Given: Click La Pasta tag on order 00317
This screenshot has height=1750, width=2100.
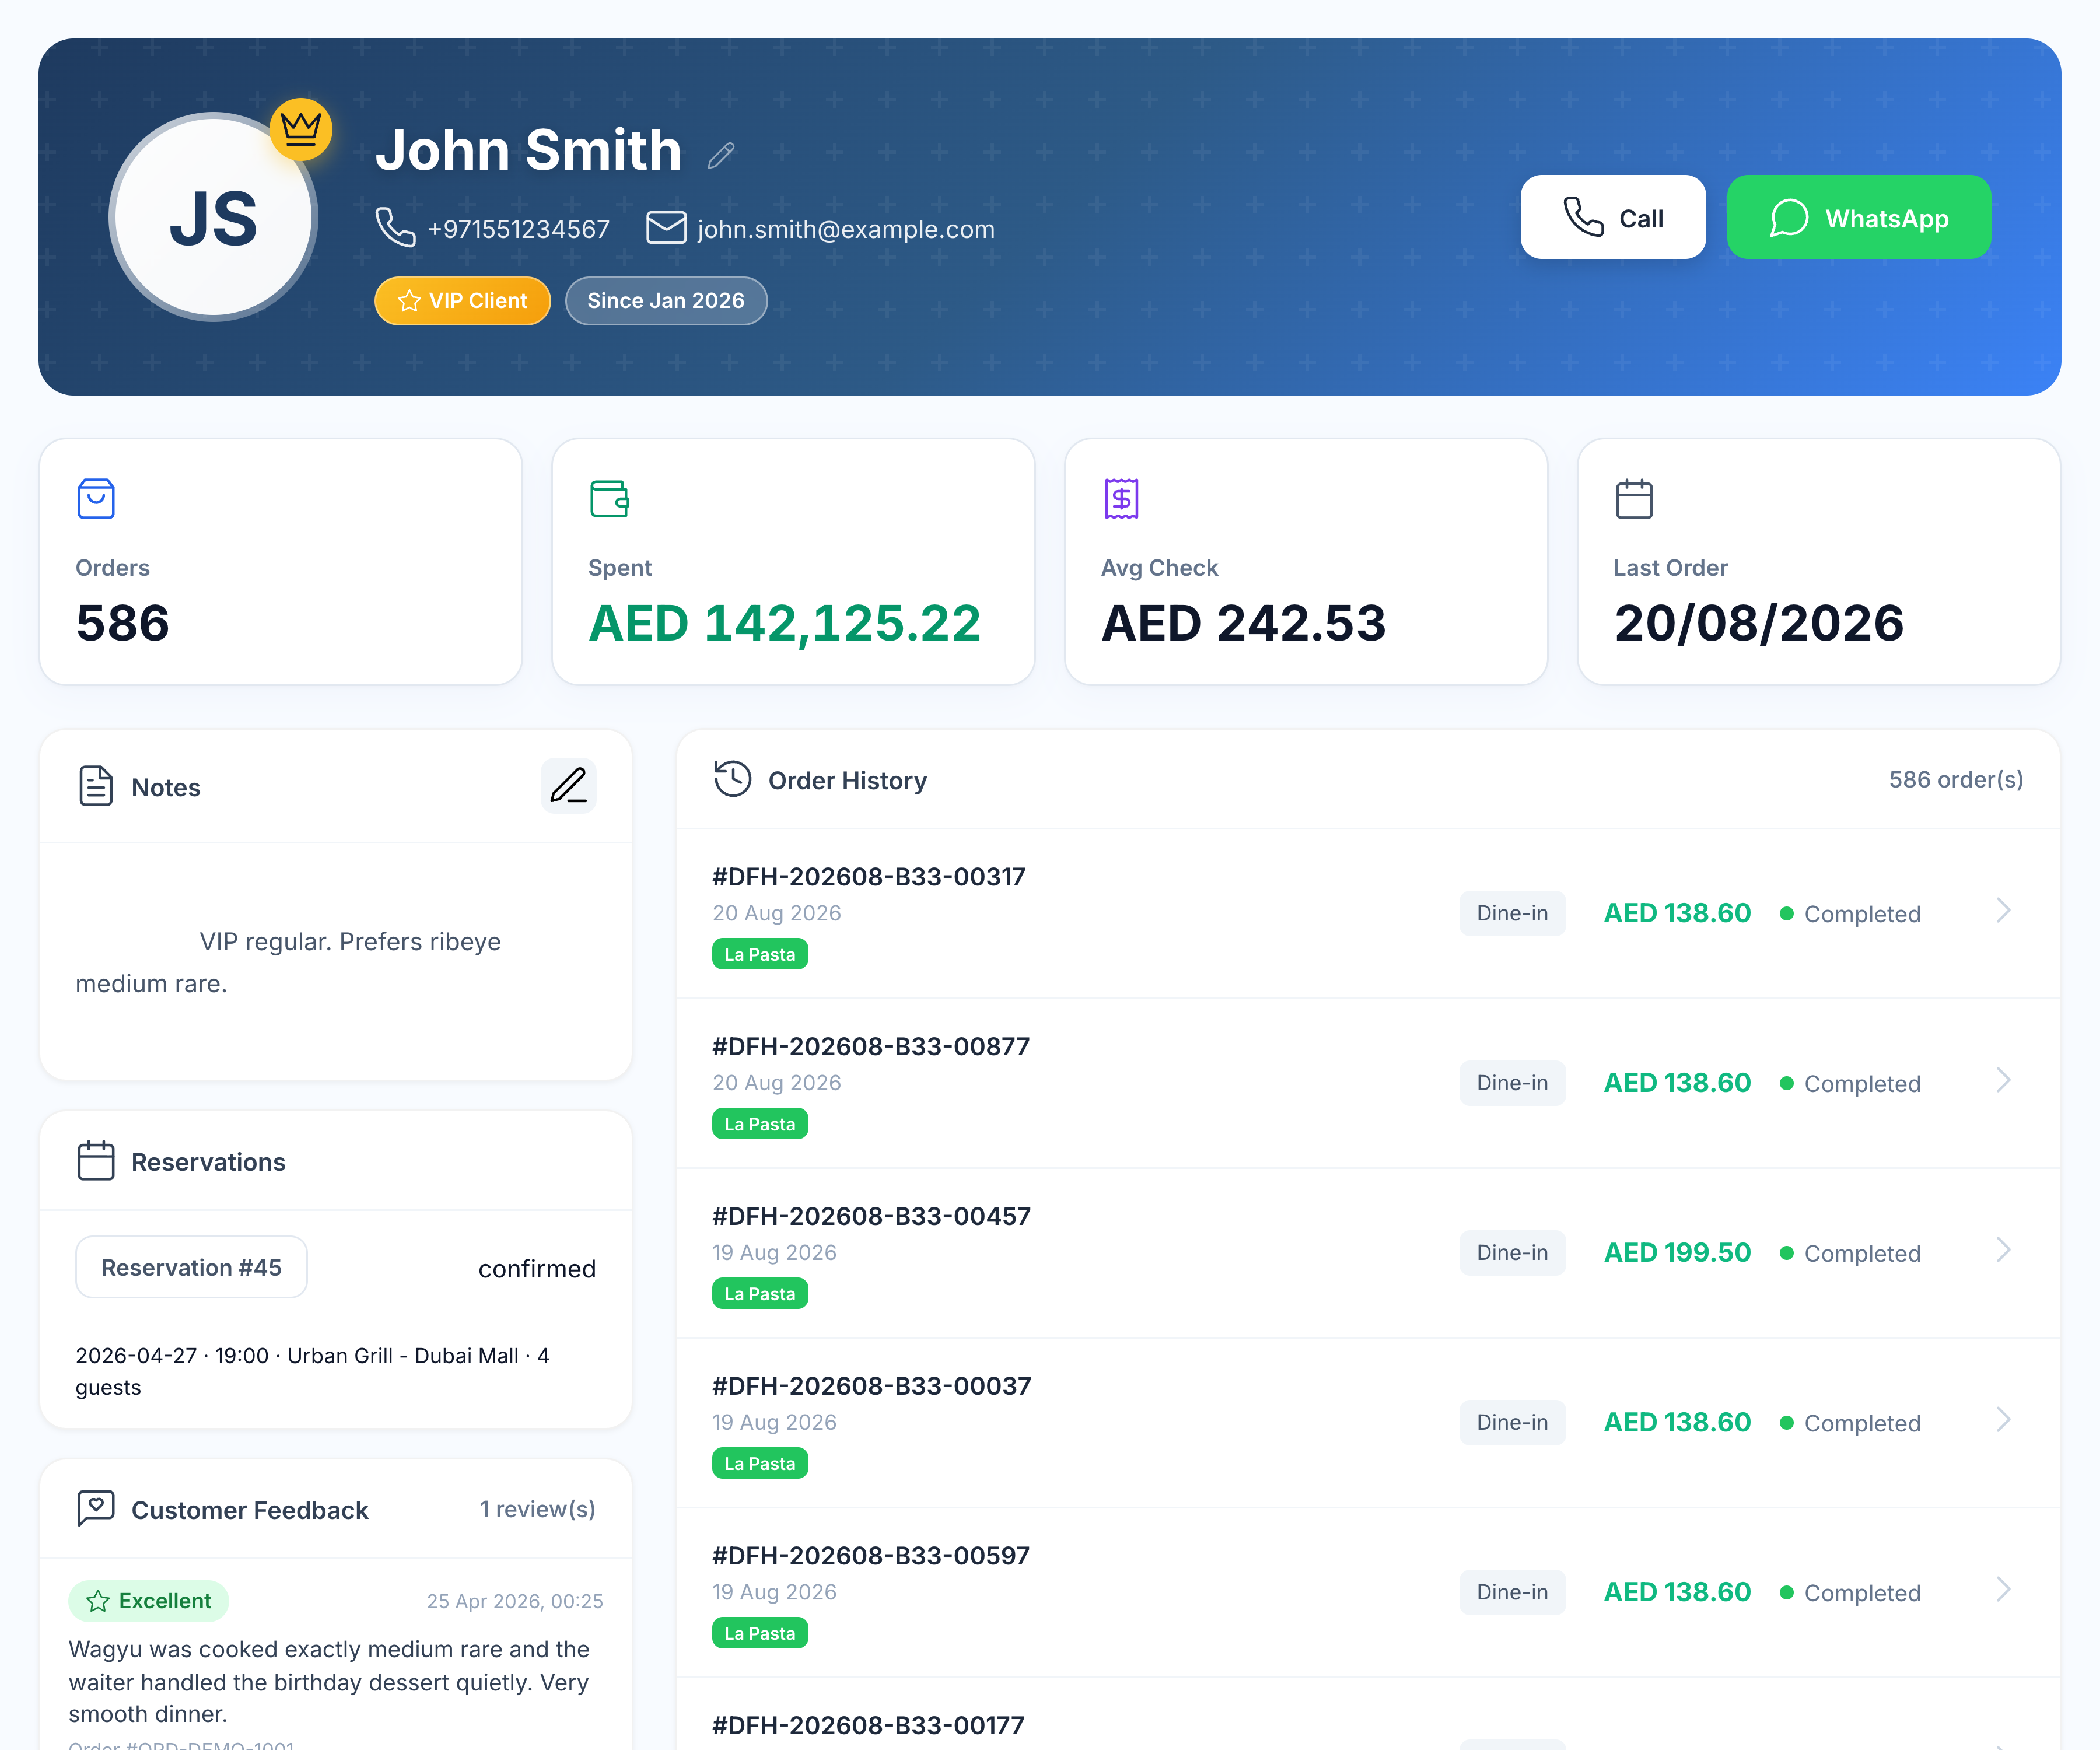Looking at the screenshot, I should 760,954.
